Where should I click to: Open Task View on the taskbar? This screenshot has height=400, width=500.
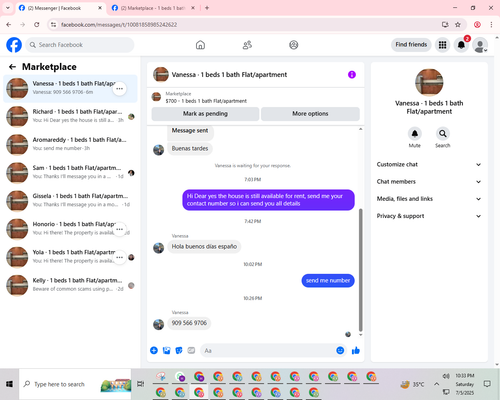(x=141, y=384)
